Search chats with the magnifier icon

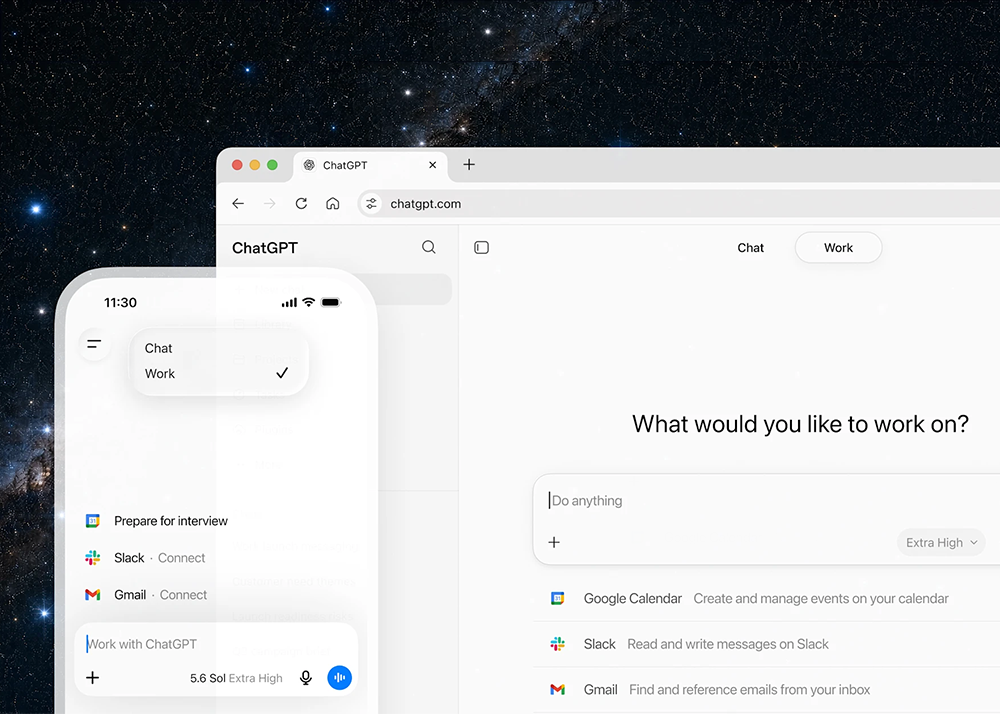click(x=429, y=247)
